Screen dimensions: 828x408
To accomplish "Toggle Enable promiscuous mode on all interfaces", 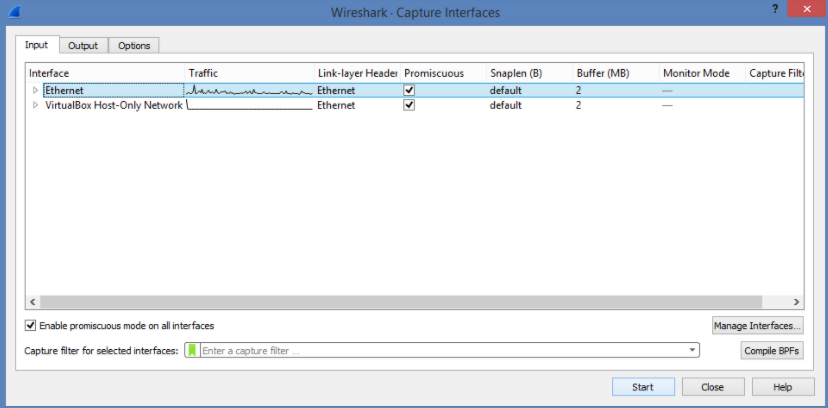I will coord(30,326).
